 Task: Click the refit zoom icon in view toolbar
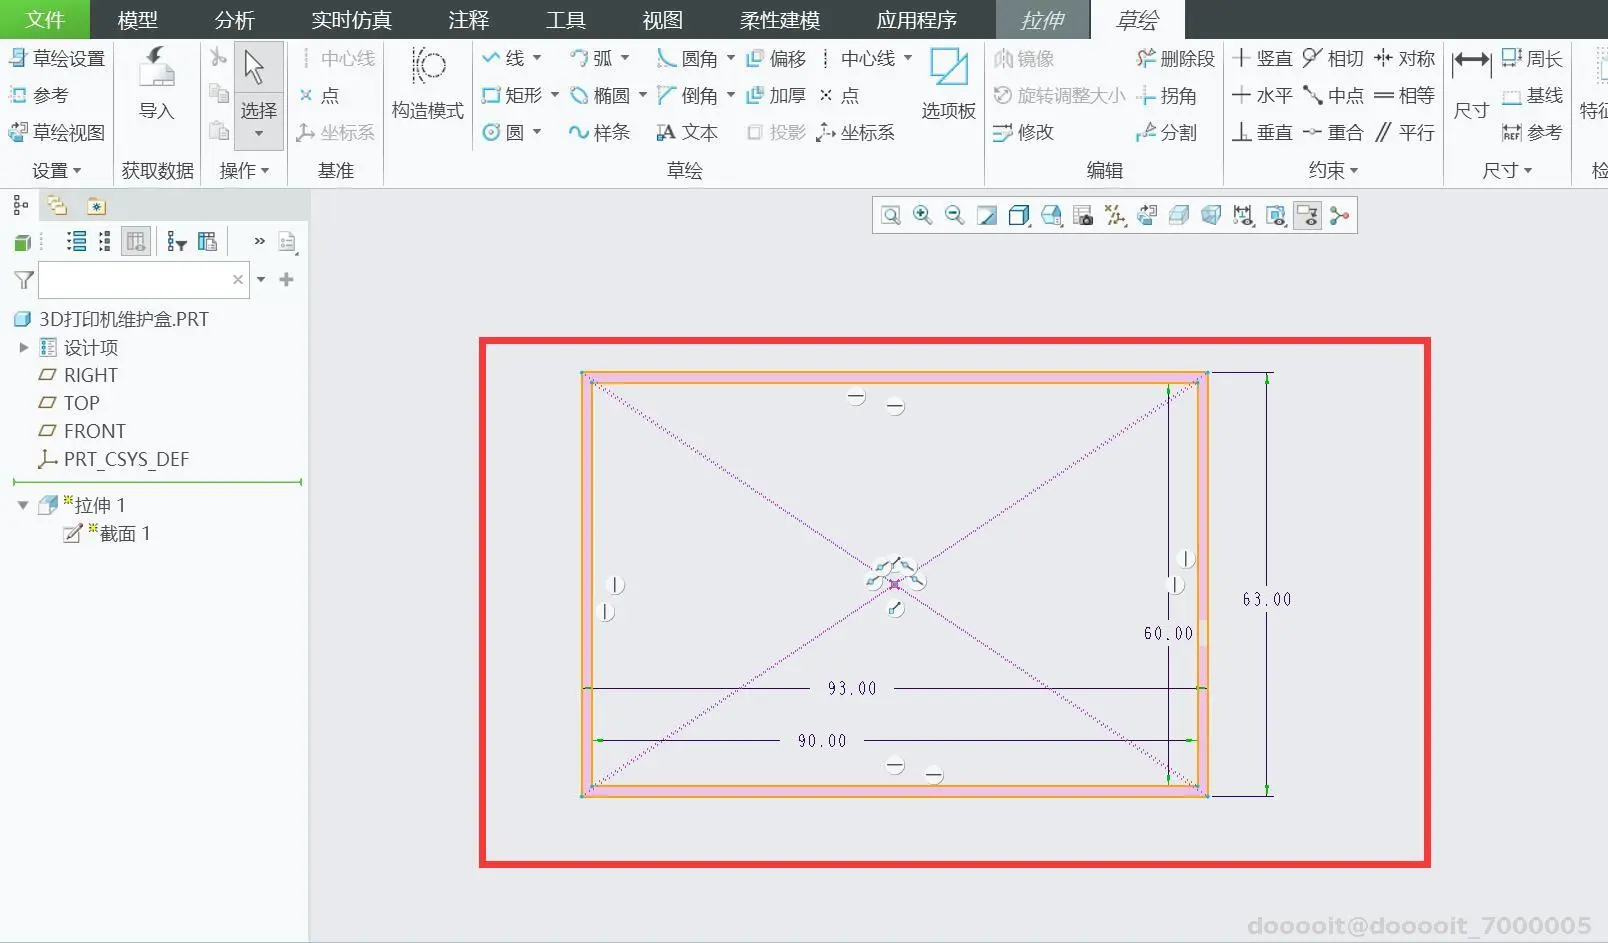pos(890,216)
